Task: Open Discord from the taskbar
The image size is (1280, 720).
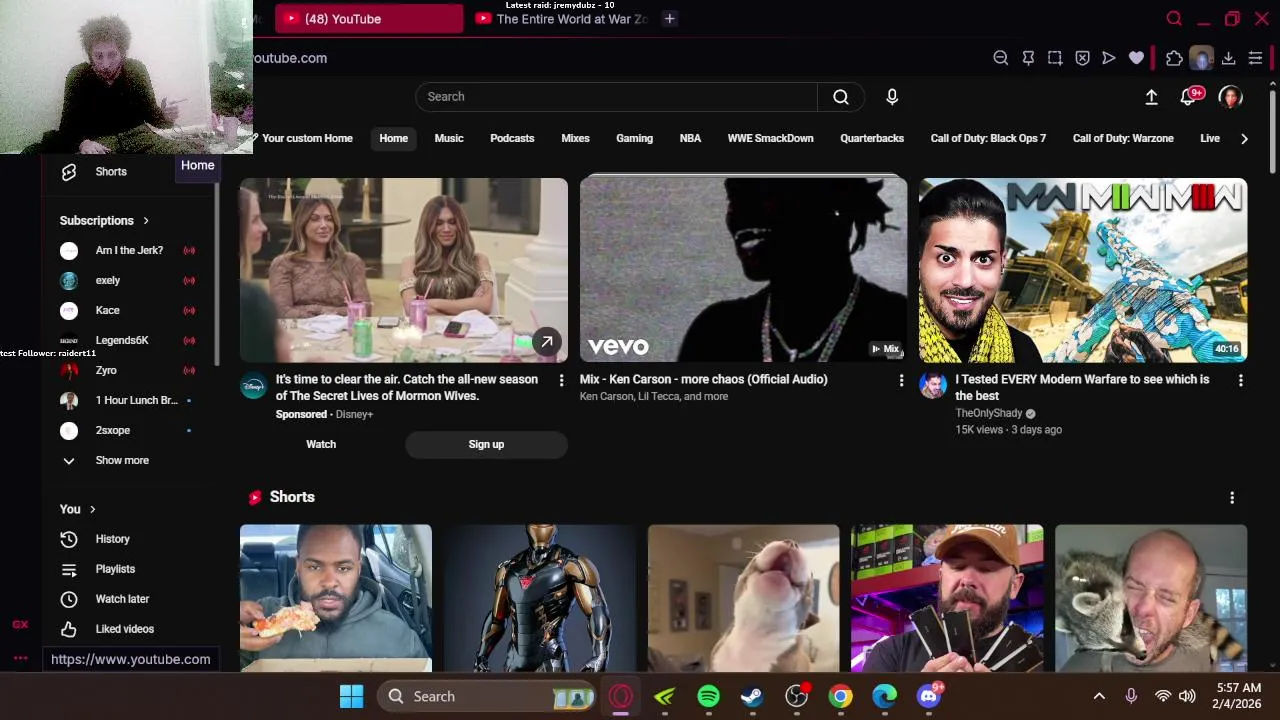Action: tap(929, 696)
